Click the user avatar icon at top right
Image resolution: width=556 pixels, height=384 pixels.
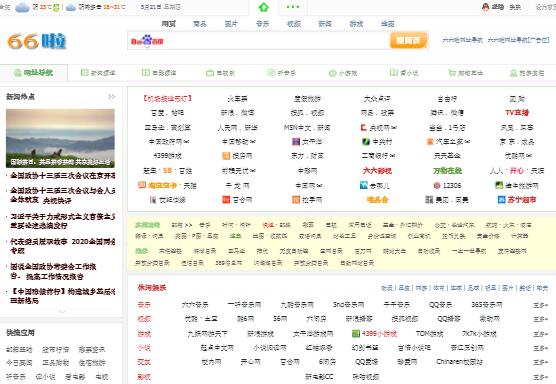pyautogui.click(x=485, y=7)
